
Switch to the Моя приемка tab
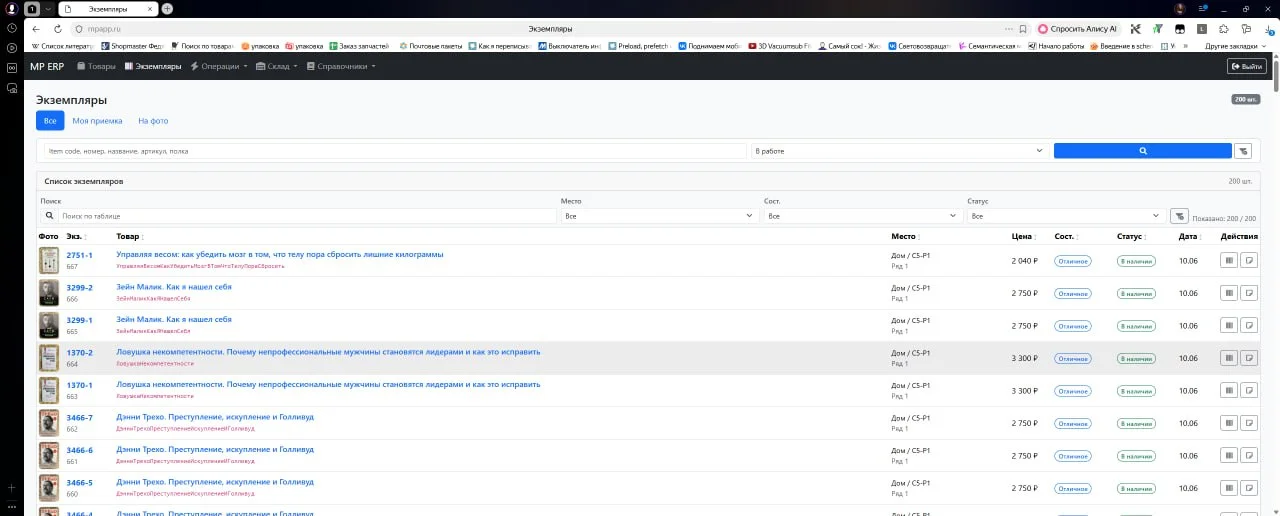pos(97,121)
